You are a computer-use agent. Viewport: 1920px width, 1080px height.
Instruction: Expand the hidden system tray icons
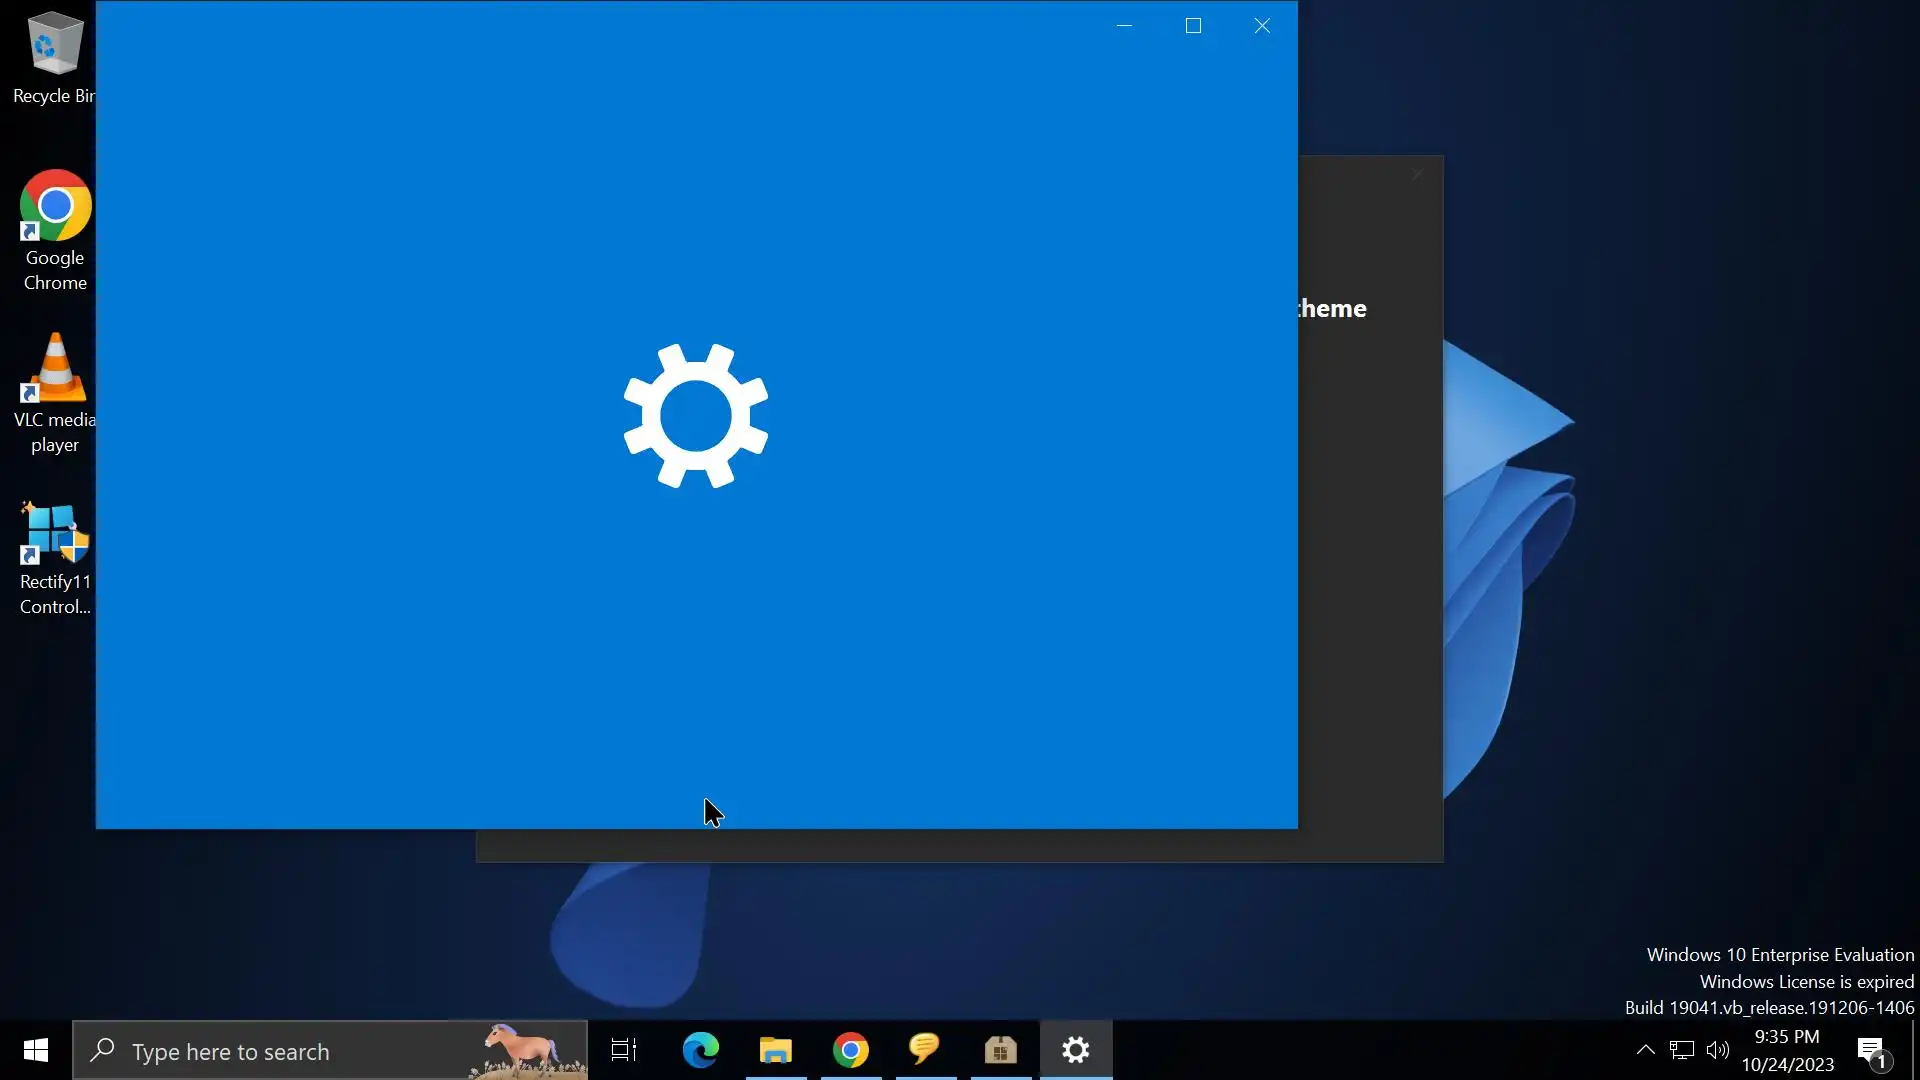coord(1645,1050)
